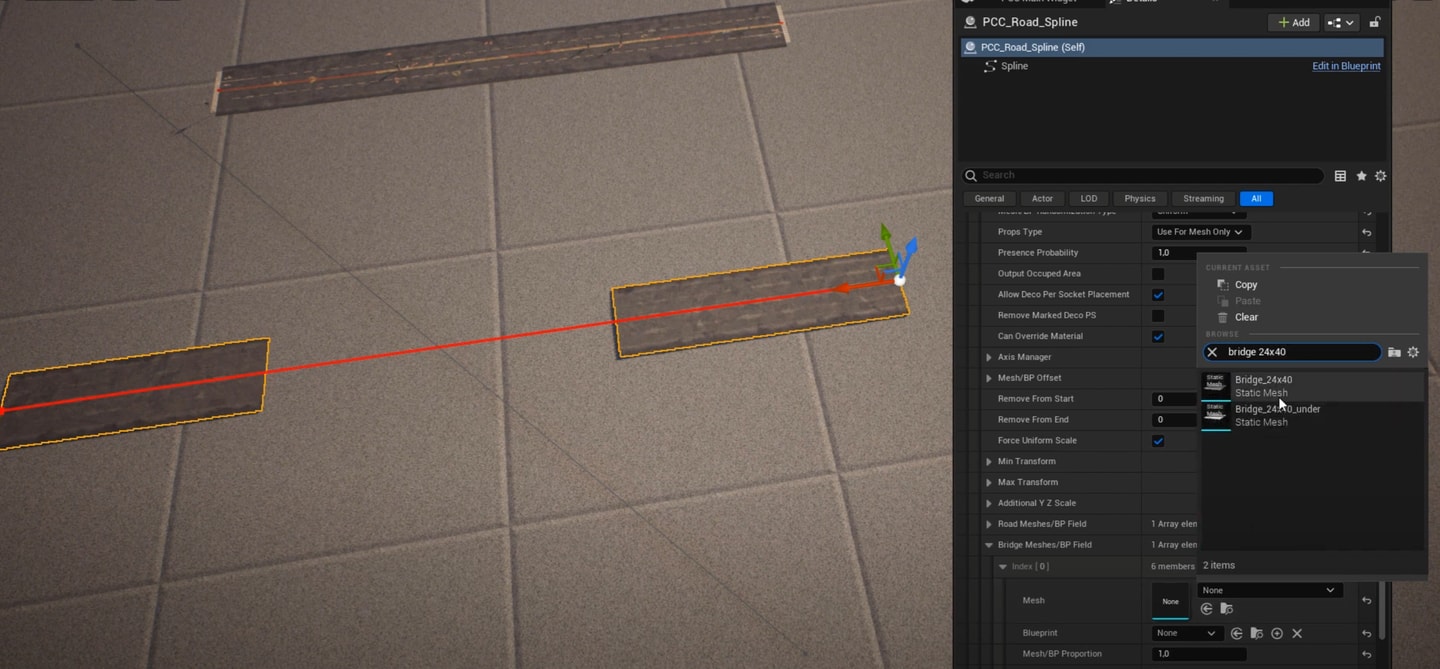This screenshot has width=1440, height=669.
Task: Click the Mesh/BP Proportion value field
Action: pos(1199,654)
